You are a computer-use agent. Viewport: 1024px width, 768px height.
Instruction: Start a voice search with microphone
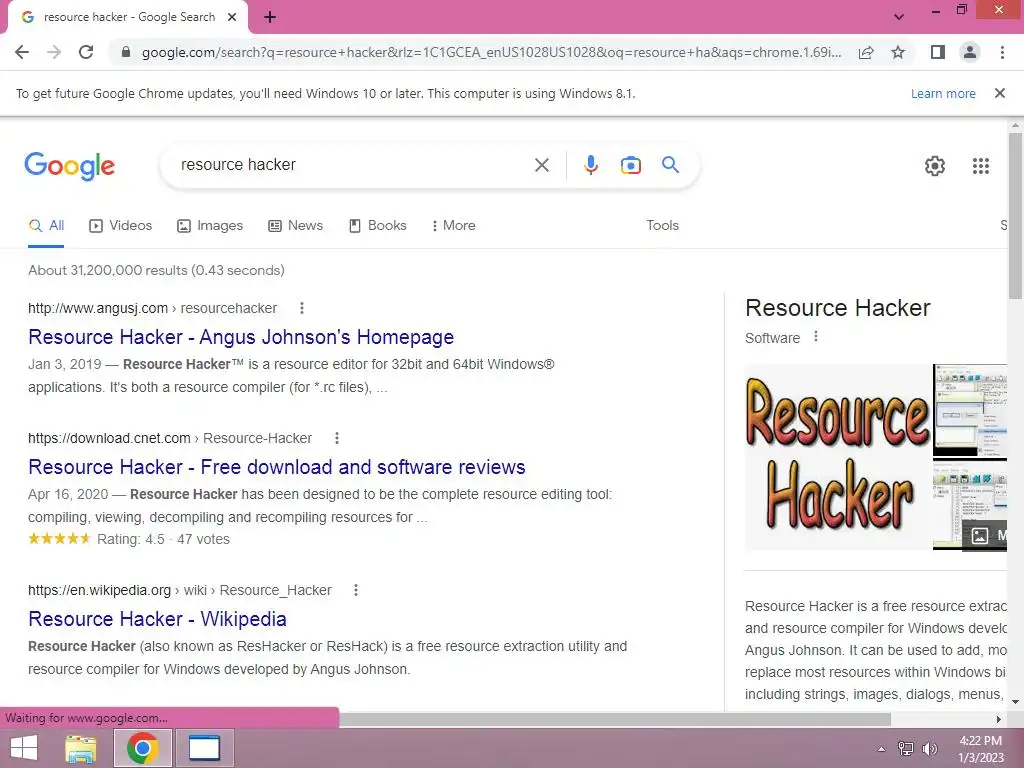[x=591, y=165]
